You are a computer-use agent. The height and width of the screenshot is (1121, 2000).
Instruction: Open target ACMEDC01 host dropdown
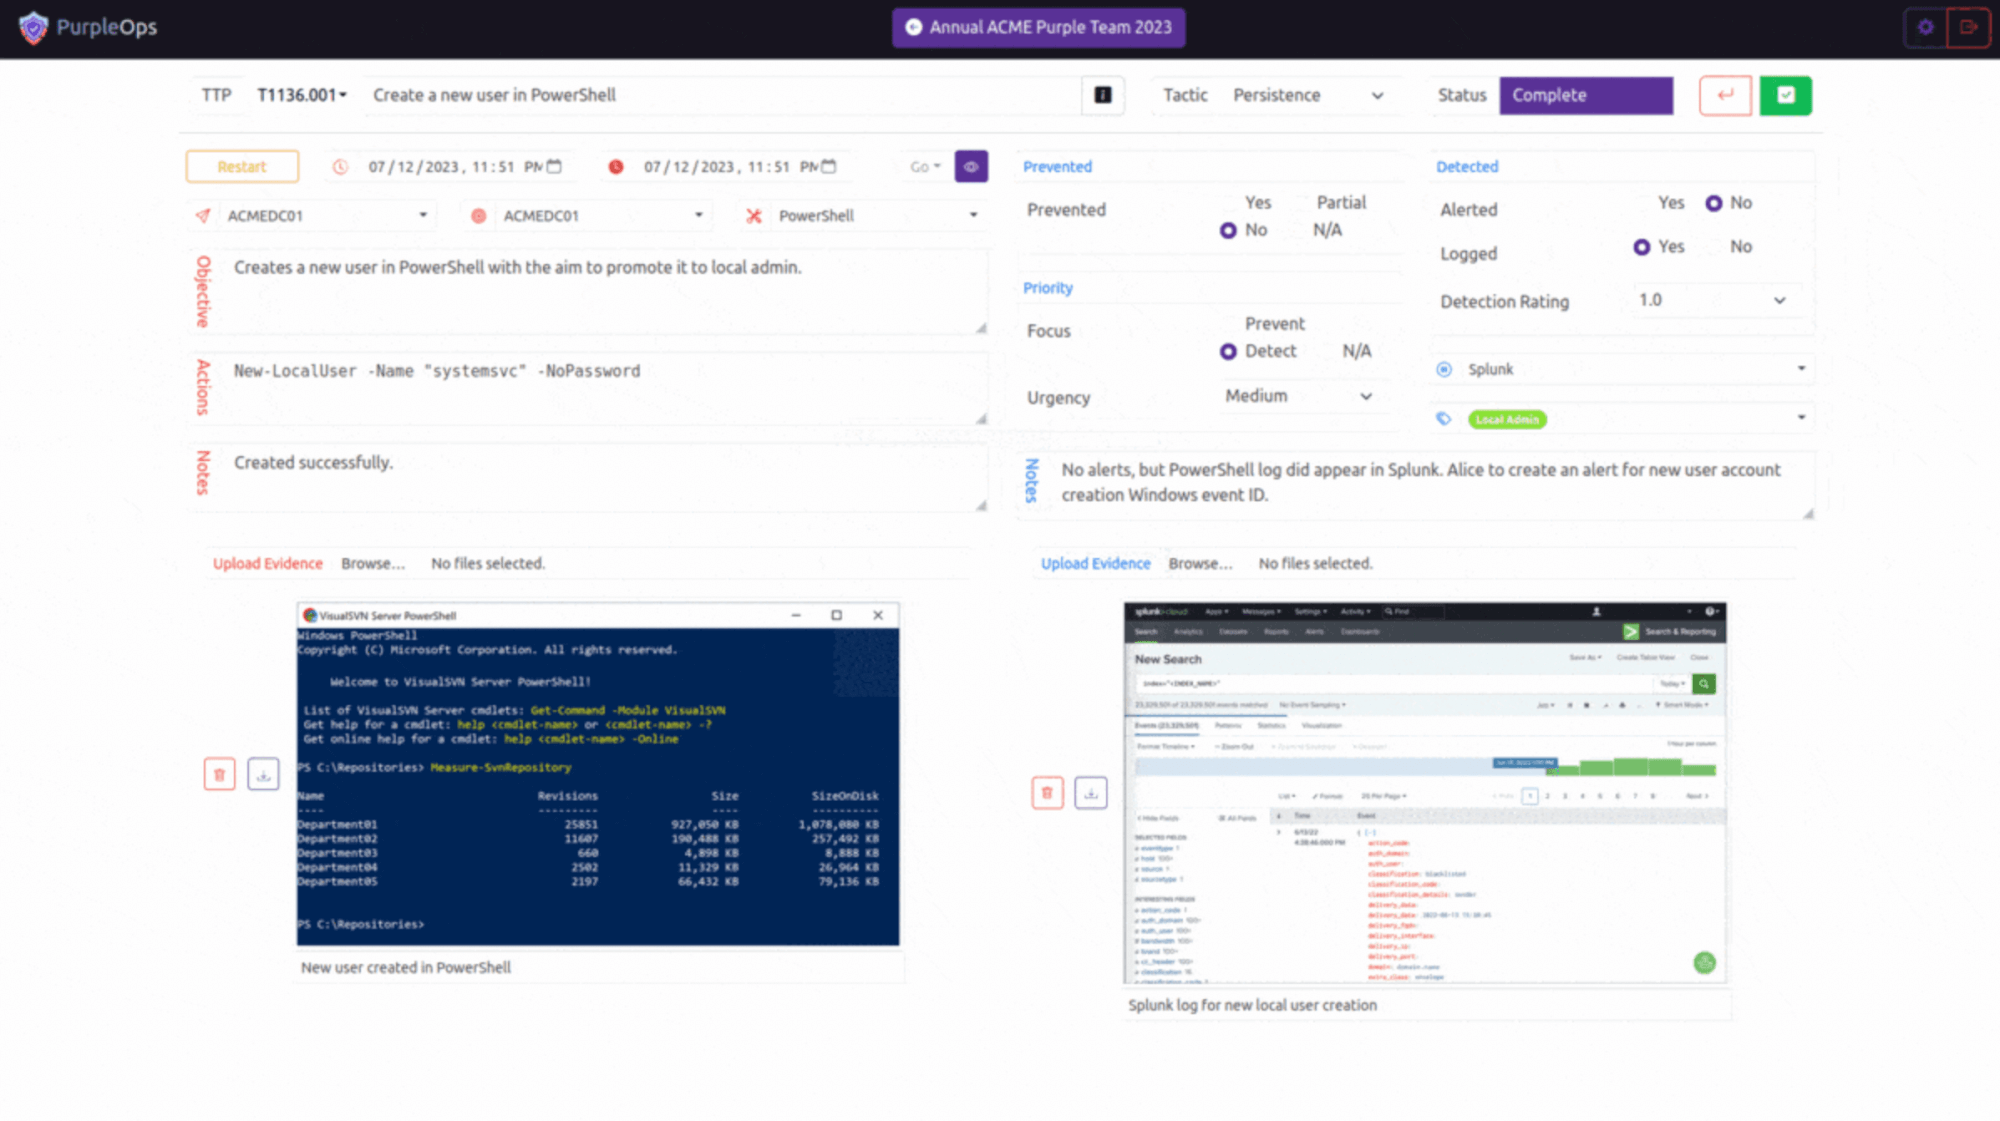(x=603, y=215)
